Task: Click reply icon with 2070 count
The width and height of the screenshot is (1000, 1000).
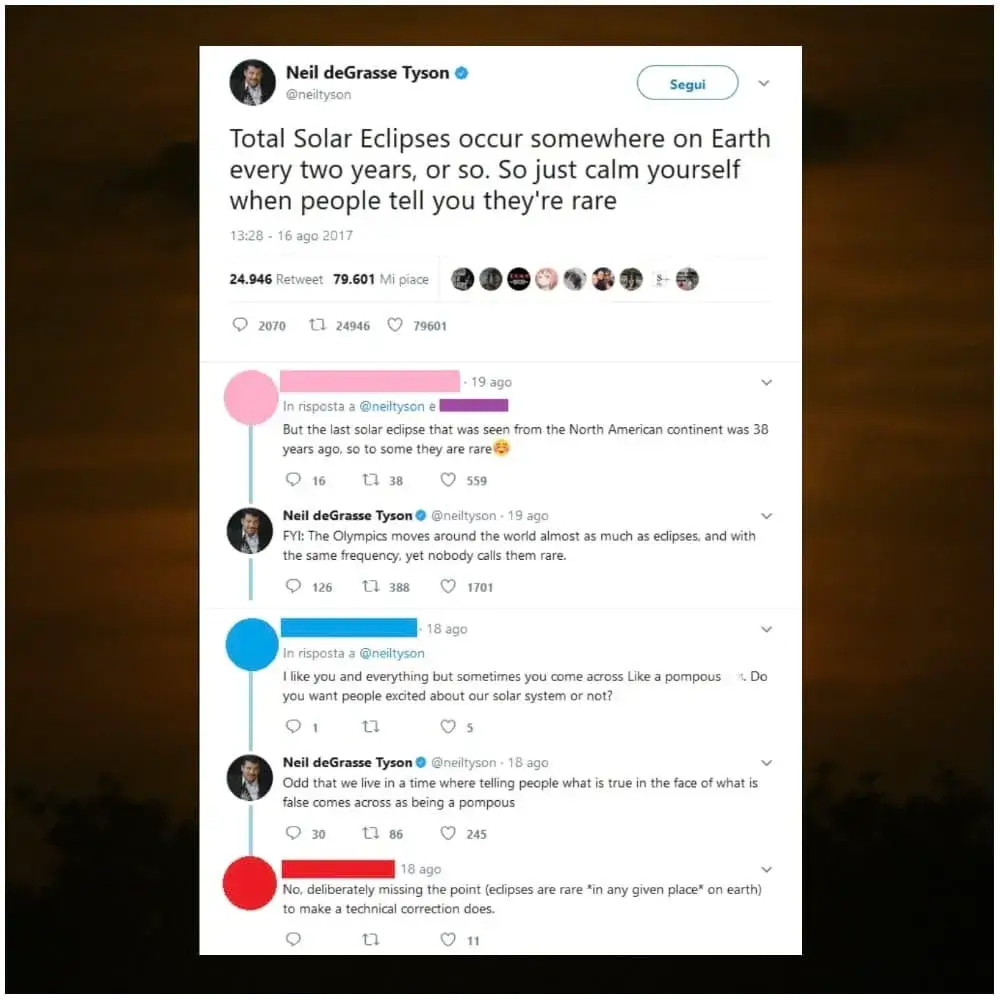Action: coord(240,325)
